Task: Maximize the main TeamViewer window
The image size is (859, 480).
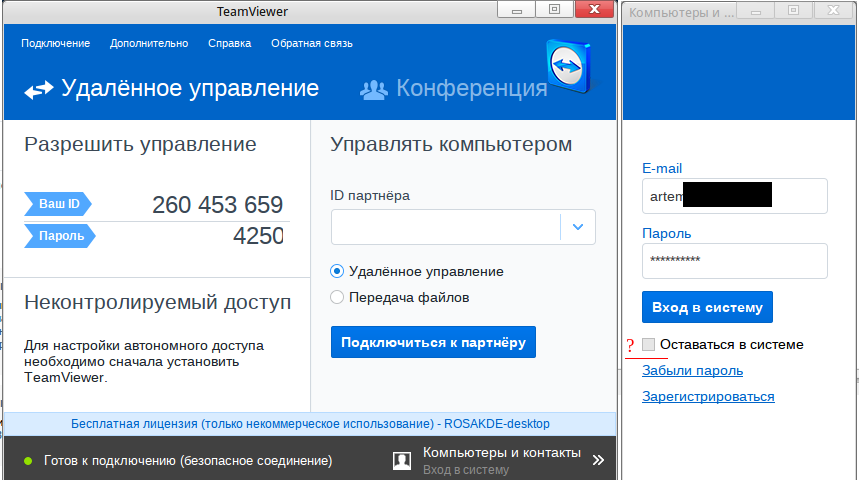Action: click(554, 9)
